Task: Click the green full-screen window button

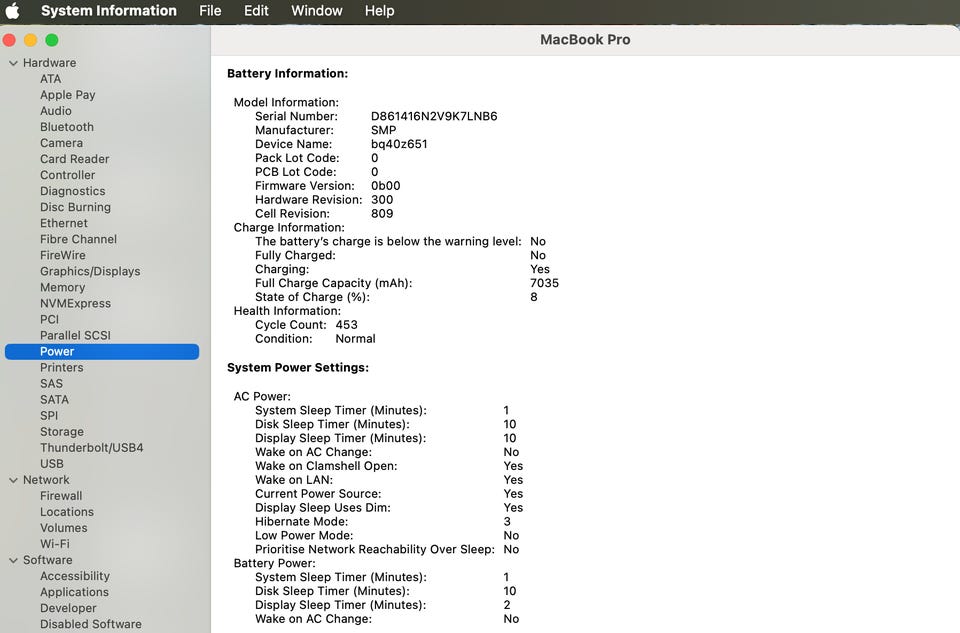Action: coord(52,40)
